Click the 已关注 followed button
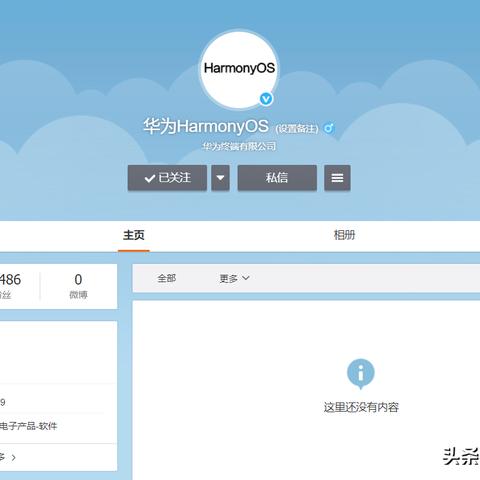Screen dimensions: 480x480 point(167,178)
